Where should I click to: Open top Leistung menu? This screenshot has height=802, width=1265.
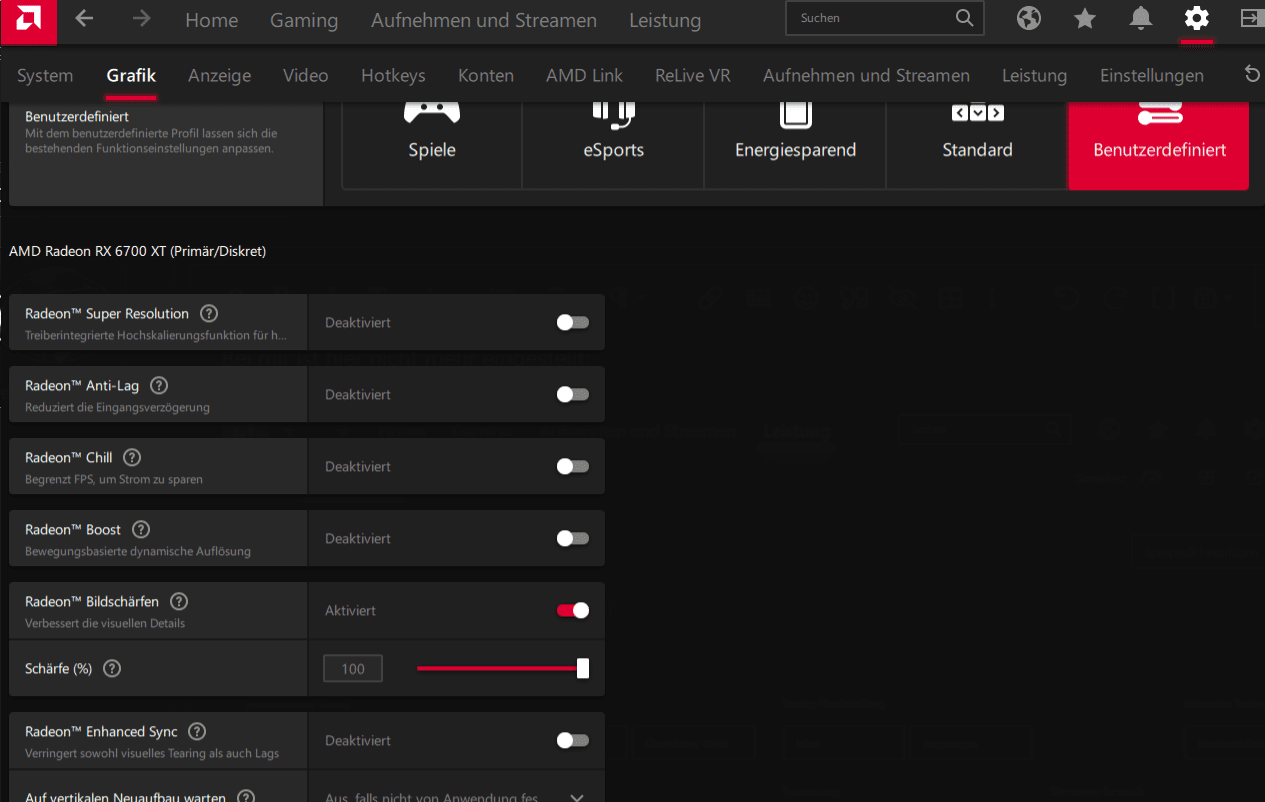(x=665, y=20)
